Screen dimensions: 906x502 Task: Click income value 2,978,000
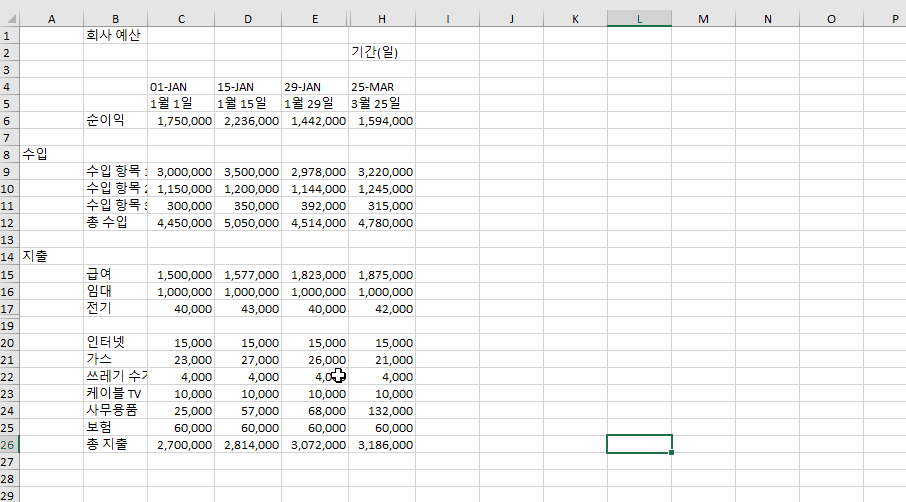click(x=315, y=172)
